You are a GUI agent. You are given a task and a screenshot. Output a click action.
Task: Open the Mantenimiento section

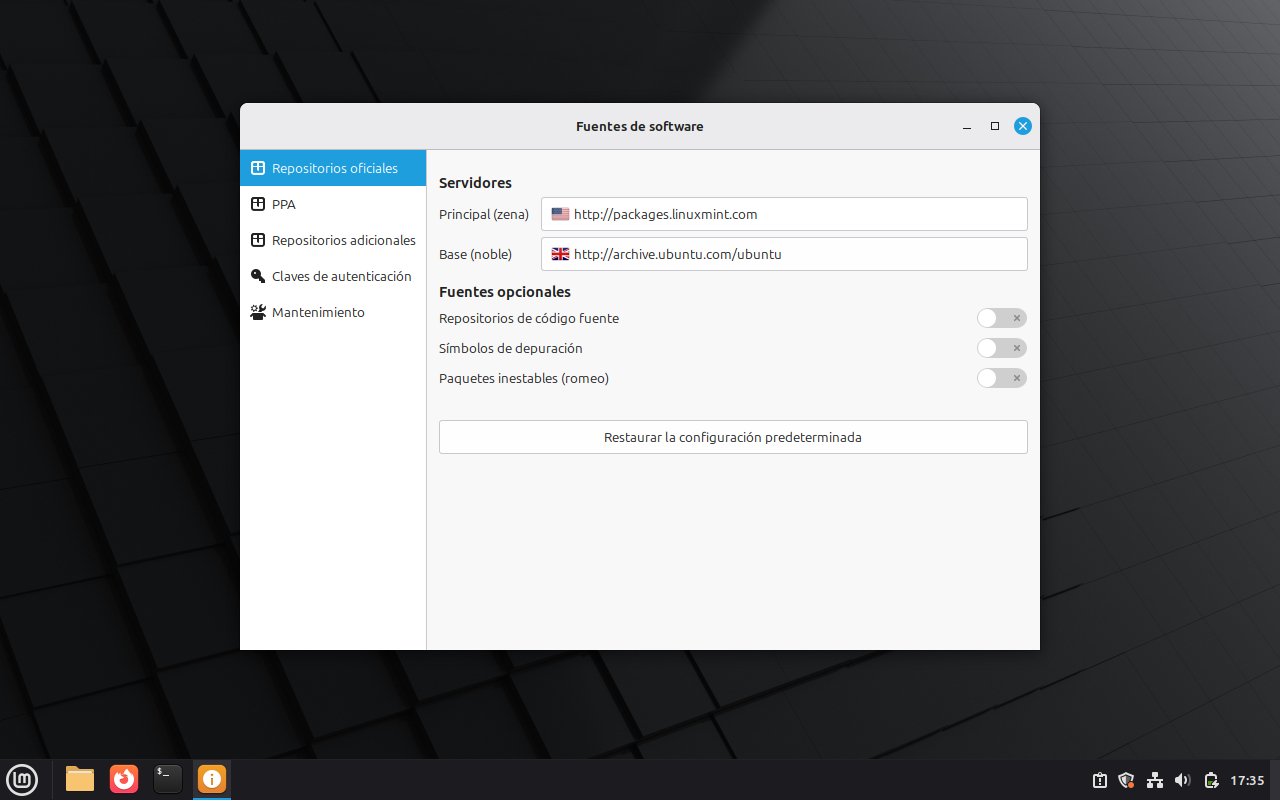[333, 312]
